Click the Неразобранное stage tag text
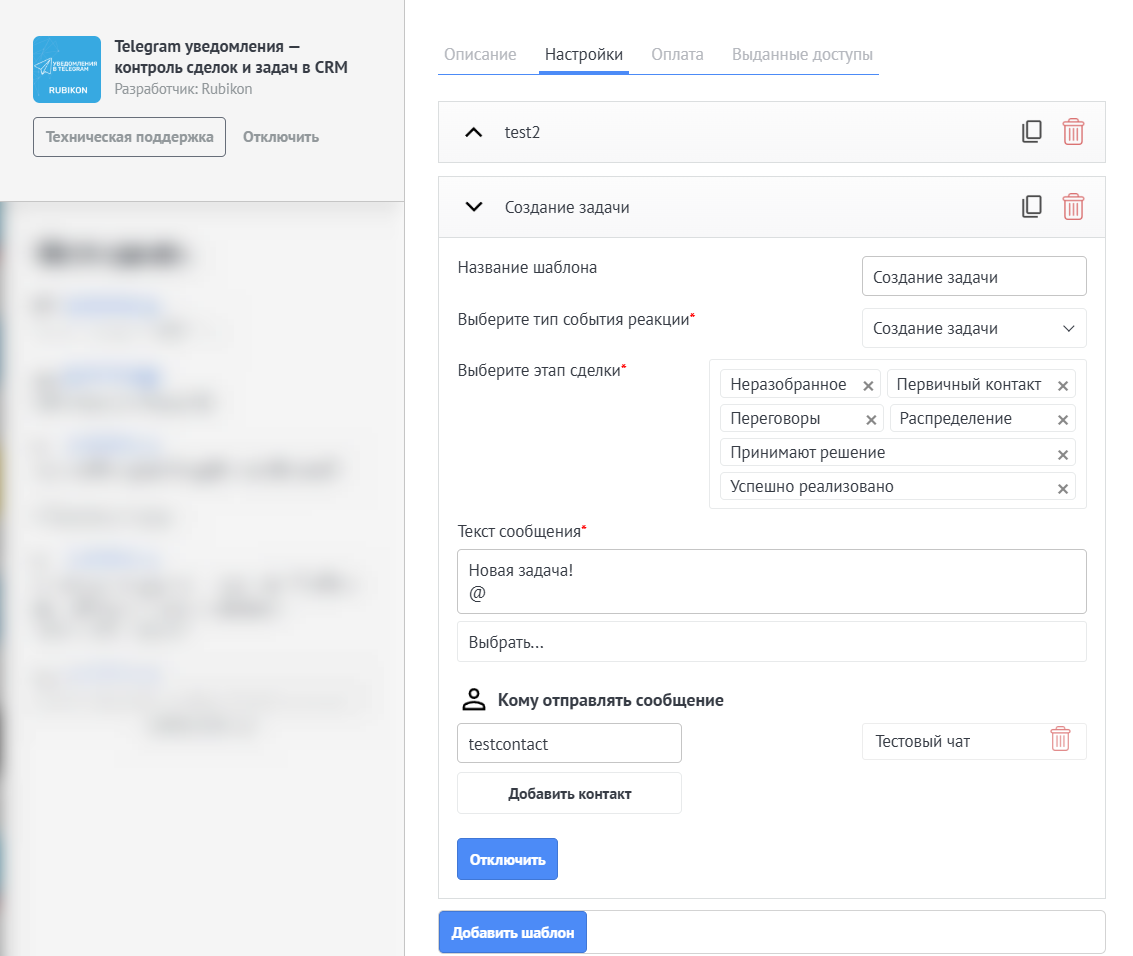 point(788,384)
